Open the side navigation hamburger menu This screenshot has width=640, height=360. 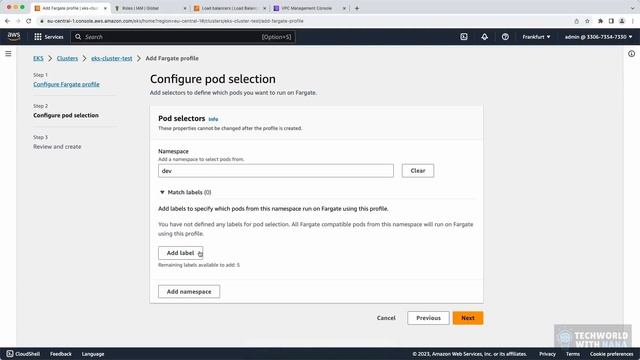(x=8, y=53)
